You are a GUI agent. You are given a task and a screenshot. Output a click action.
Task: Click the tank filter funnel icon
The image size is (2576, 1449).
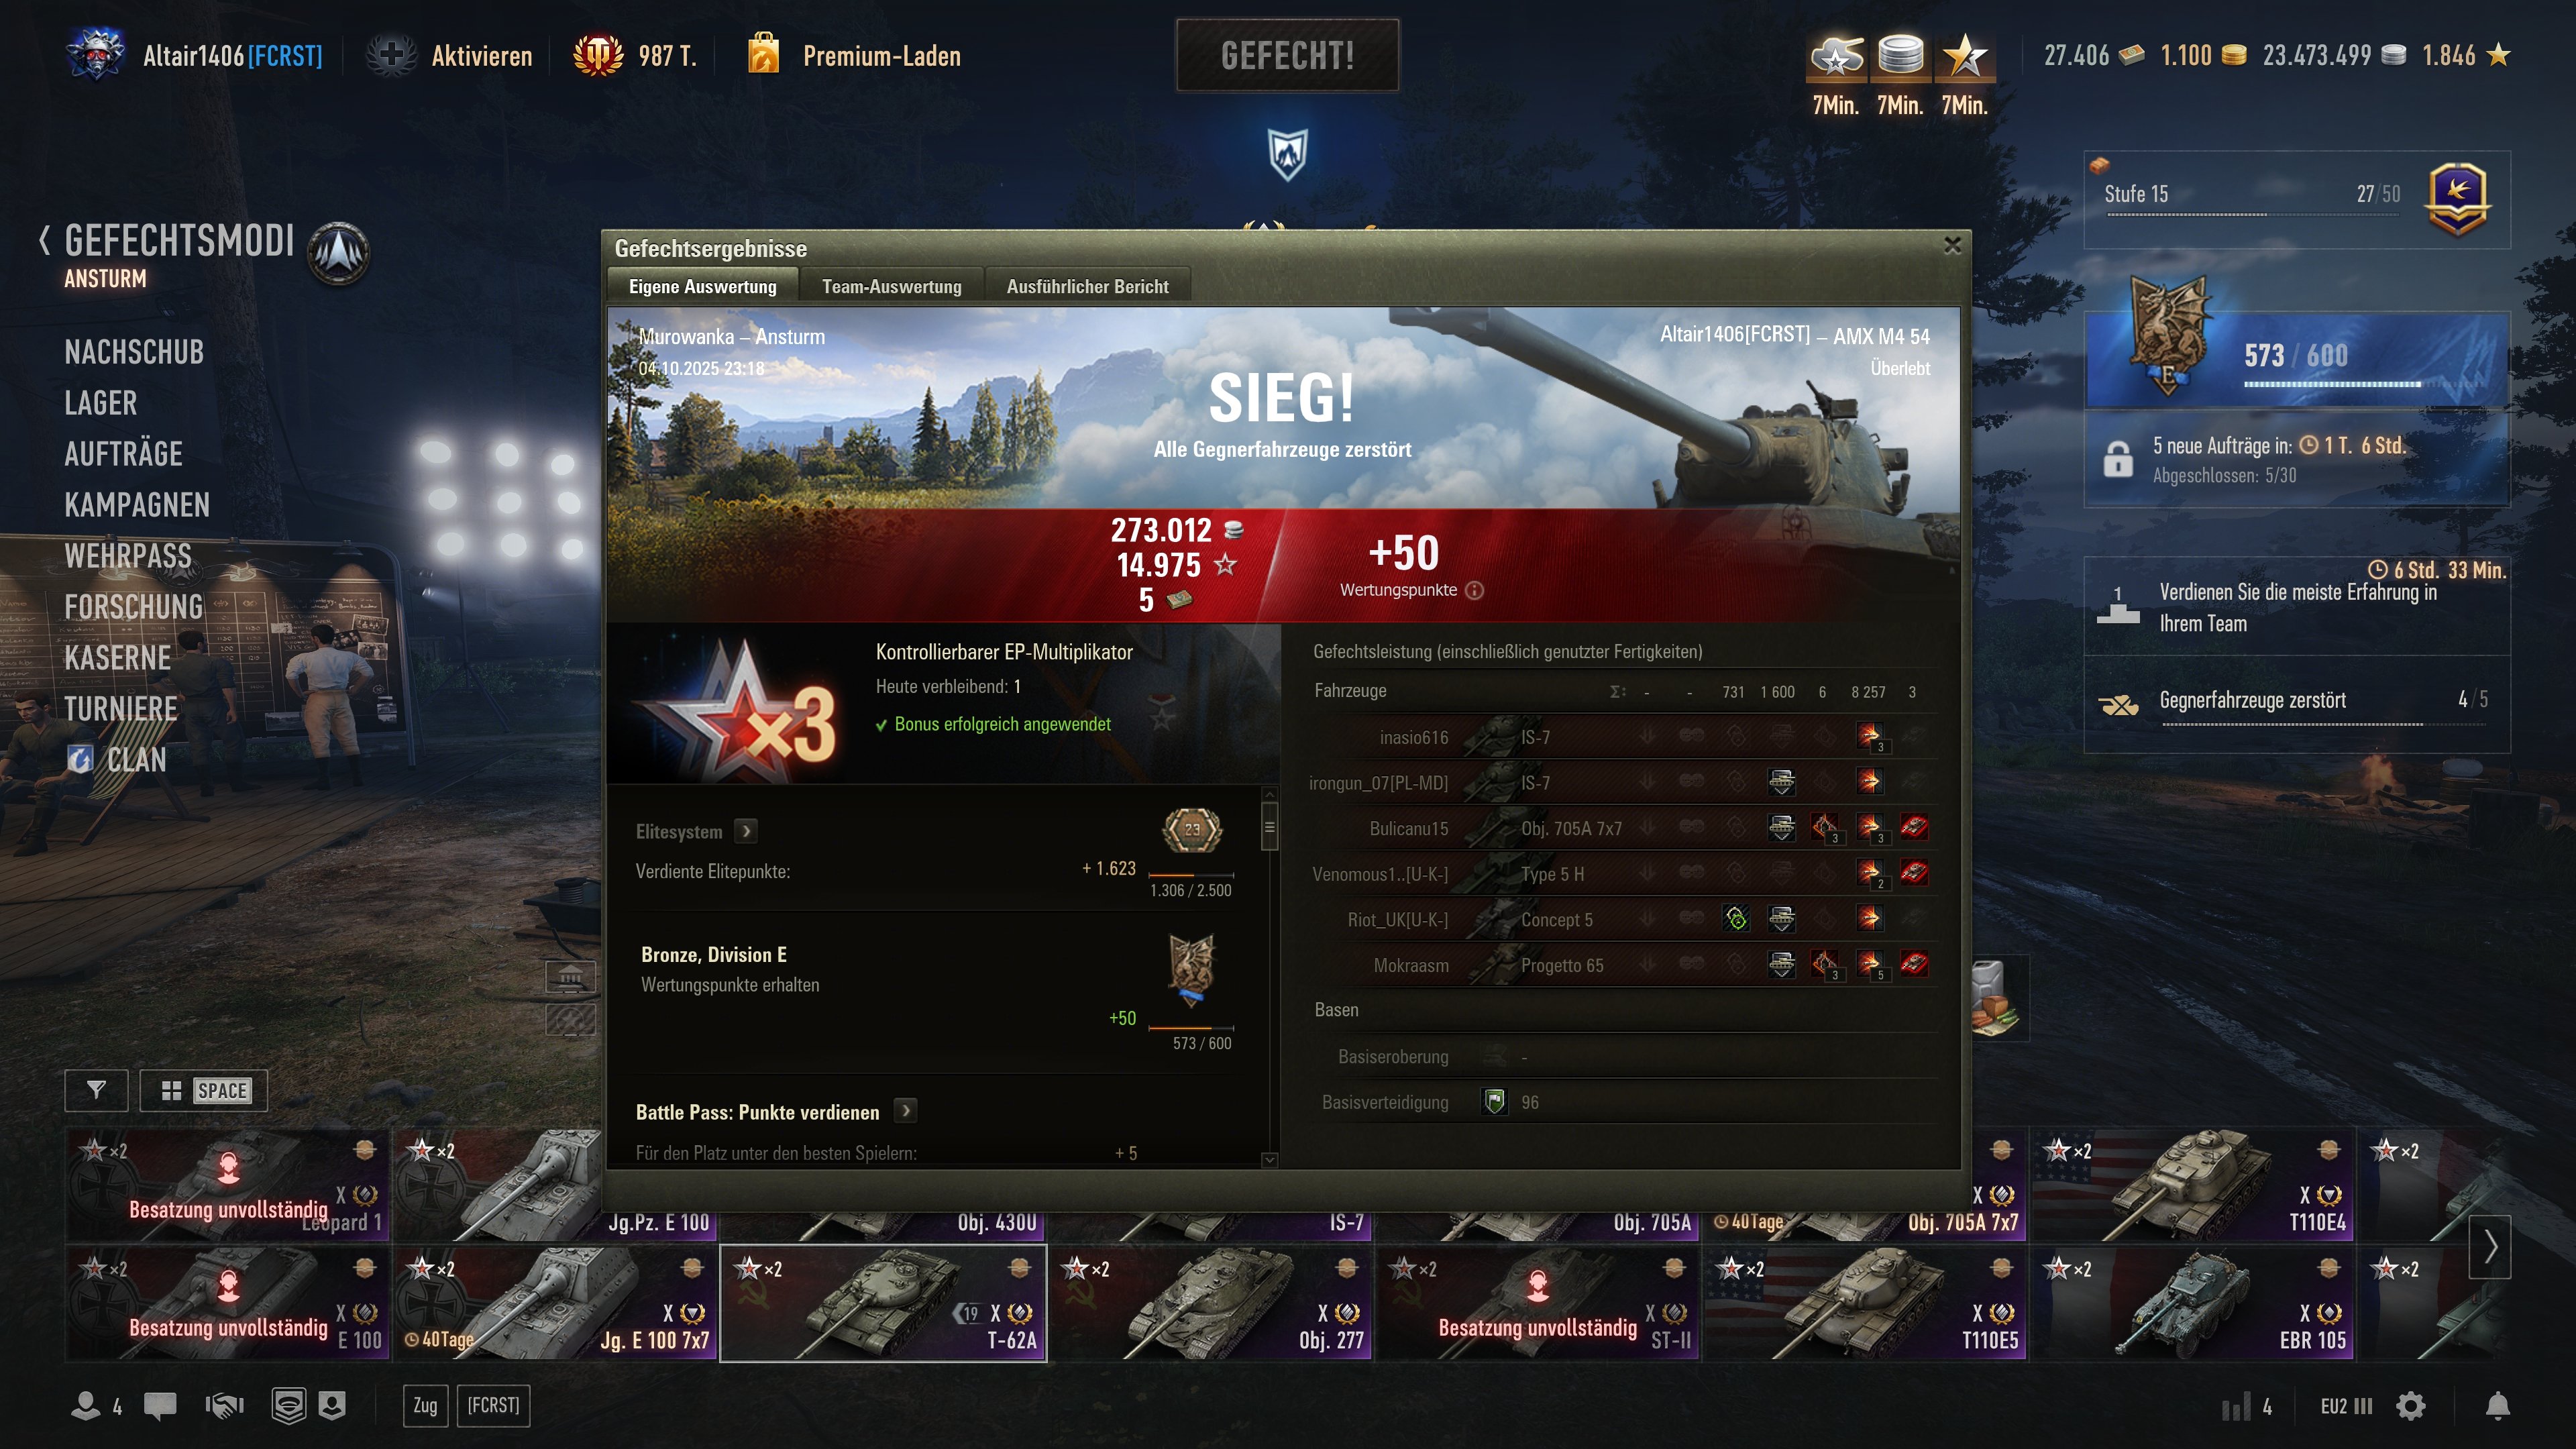[96, 1090]
